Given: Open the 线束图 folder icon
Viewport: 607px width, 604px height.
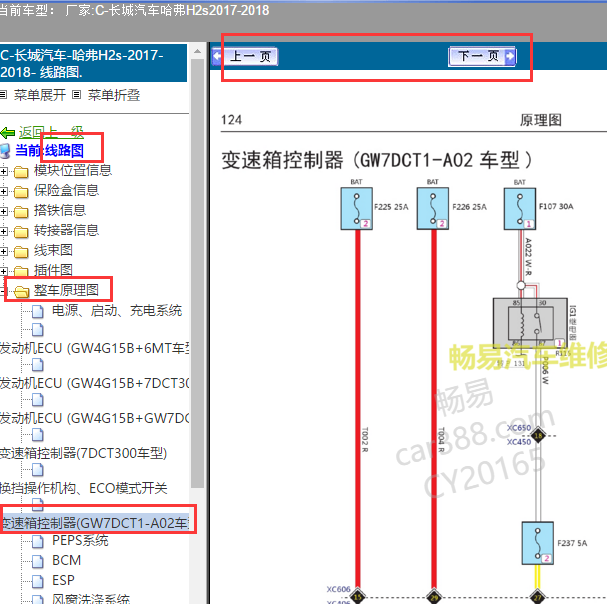Looking at the screenshot, I should [x=21, y=252].
